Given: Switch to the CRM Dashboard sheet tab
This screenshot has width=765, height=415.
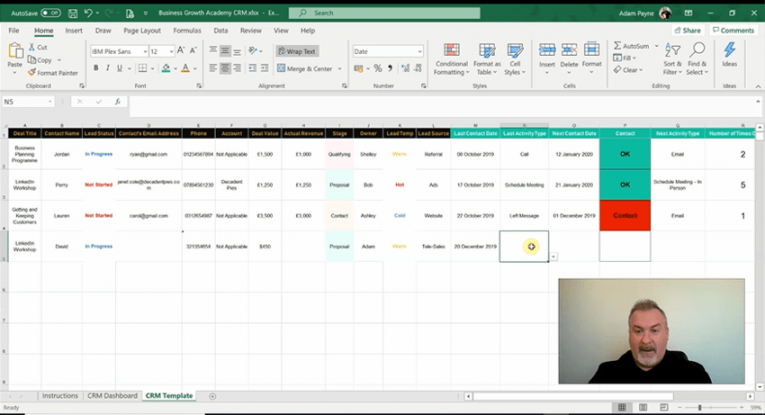Looking at the screenshot, I should 112,395.
